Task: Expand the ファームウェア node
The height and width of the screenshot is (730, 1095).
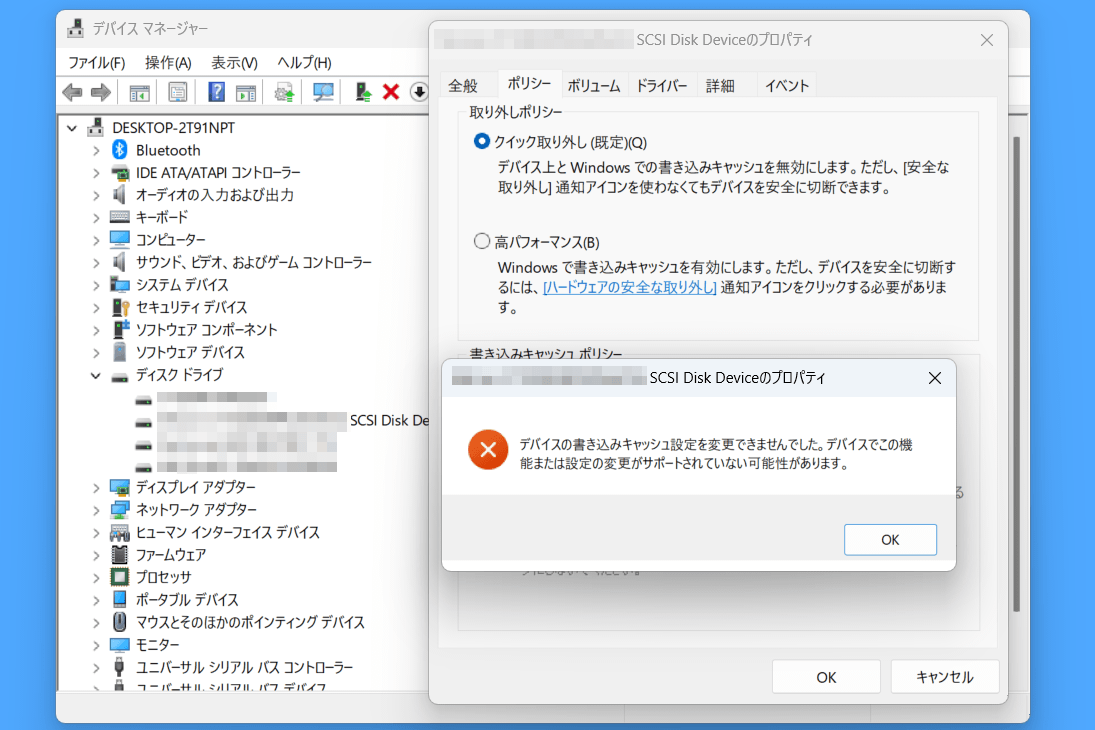Action: 96,555
